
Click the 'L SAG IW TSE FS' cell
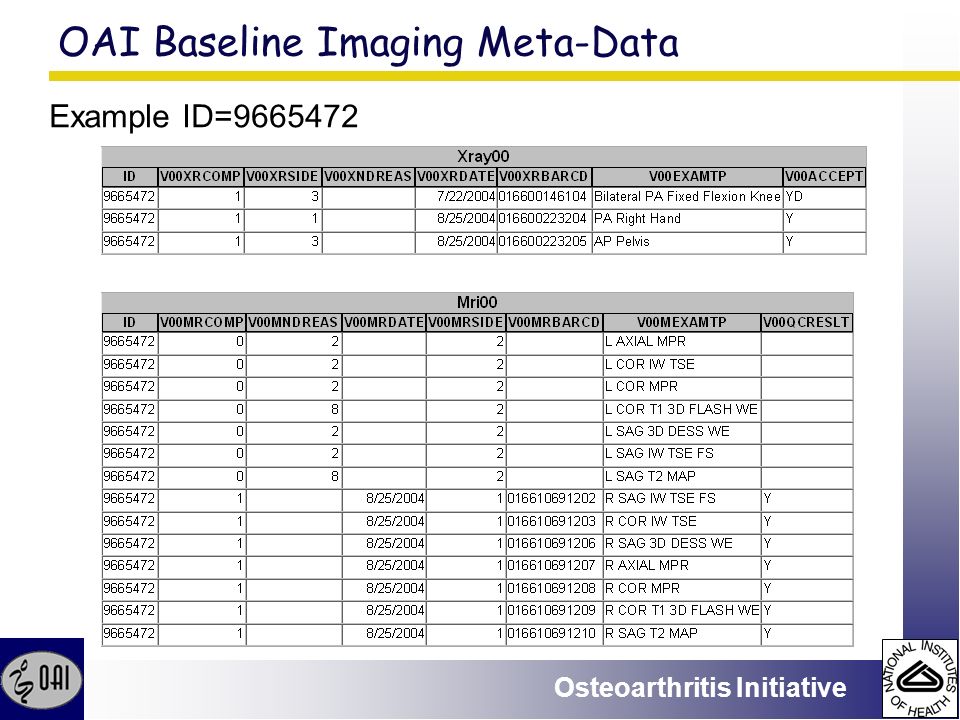coord(682,454)
